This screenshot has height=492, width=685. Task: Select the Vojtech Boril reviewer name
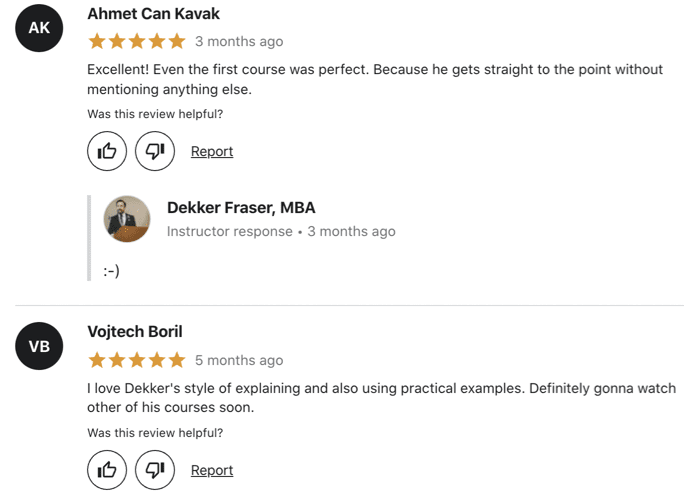click(135, 332)
